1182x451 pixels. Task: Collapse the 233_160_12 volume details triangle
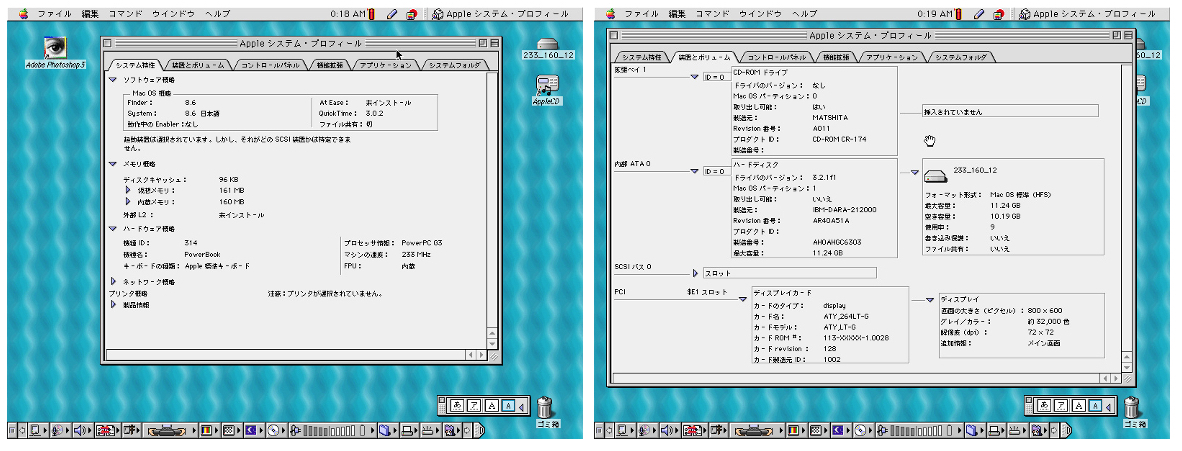click(915, 172)
